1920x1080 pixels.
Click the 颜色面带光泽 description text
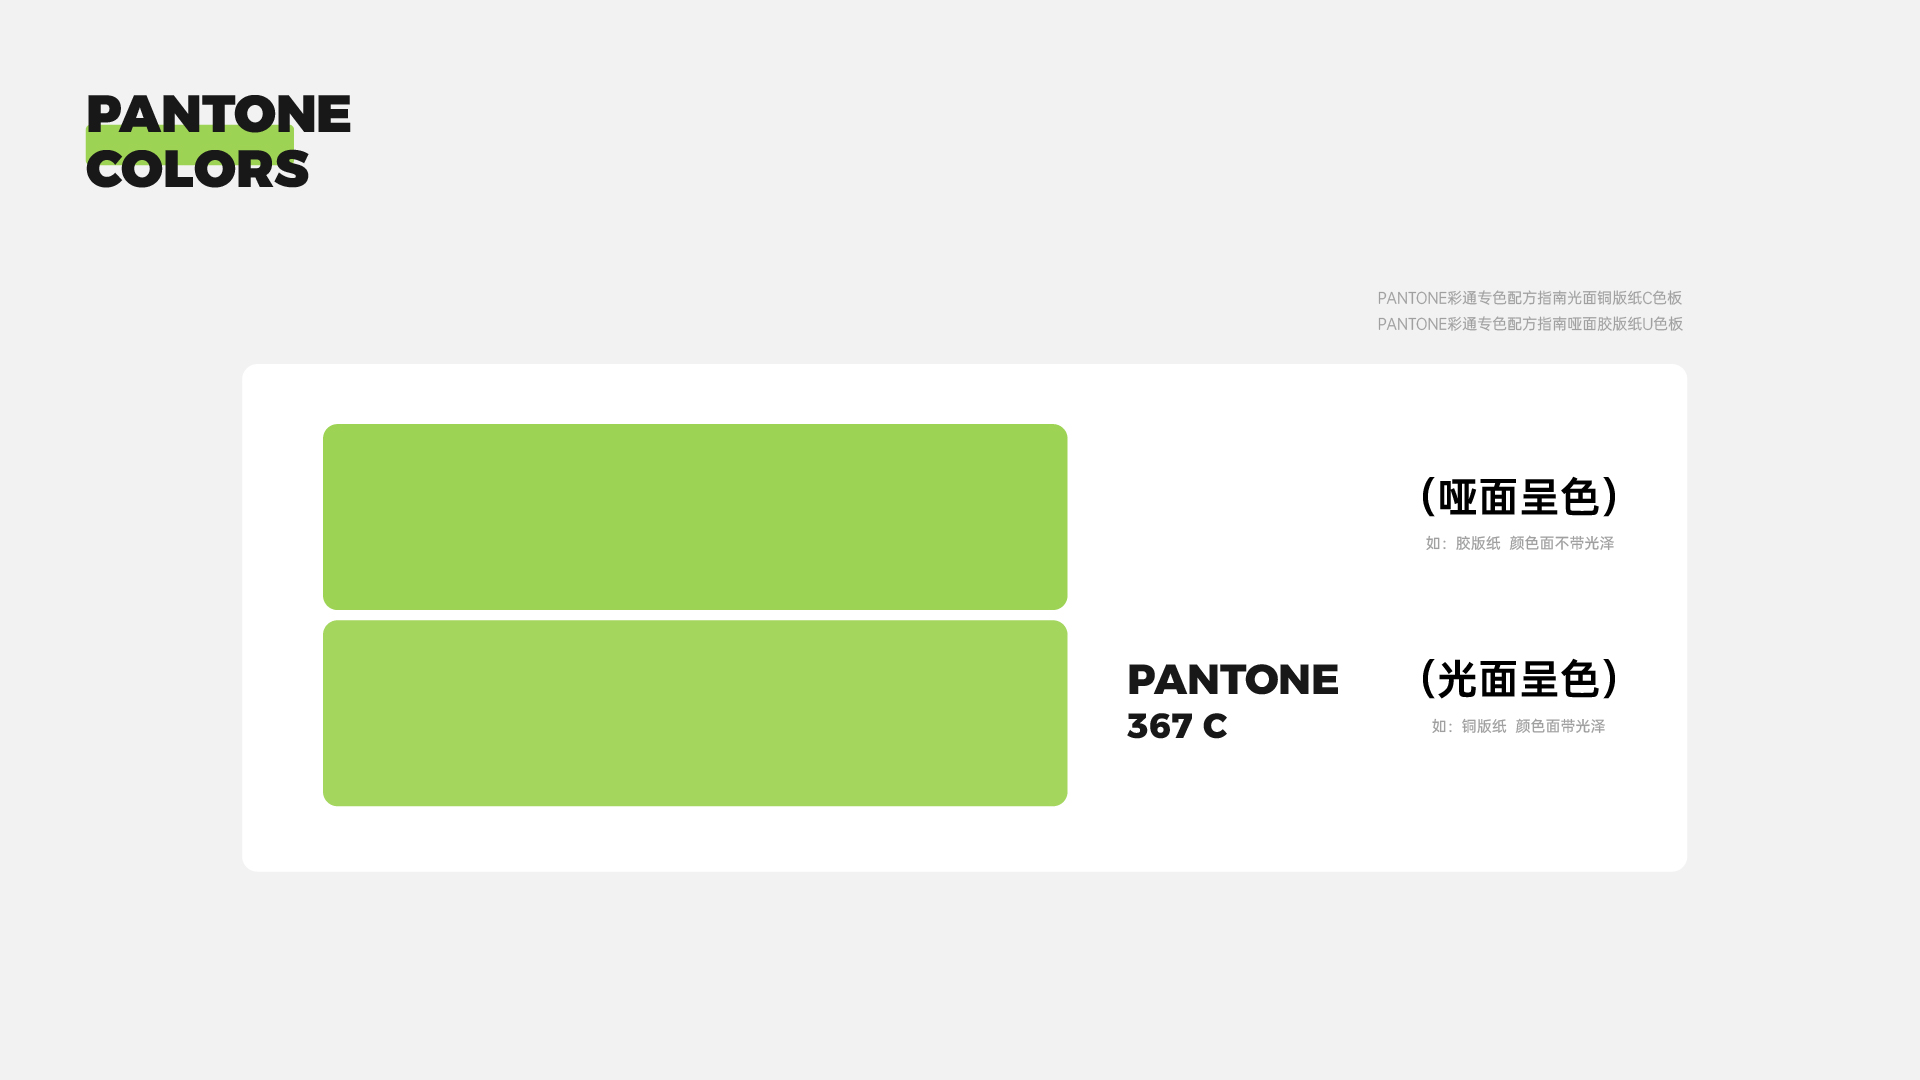(x=1559, y=726)
